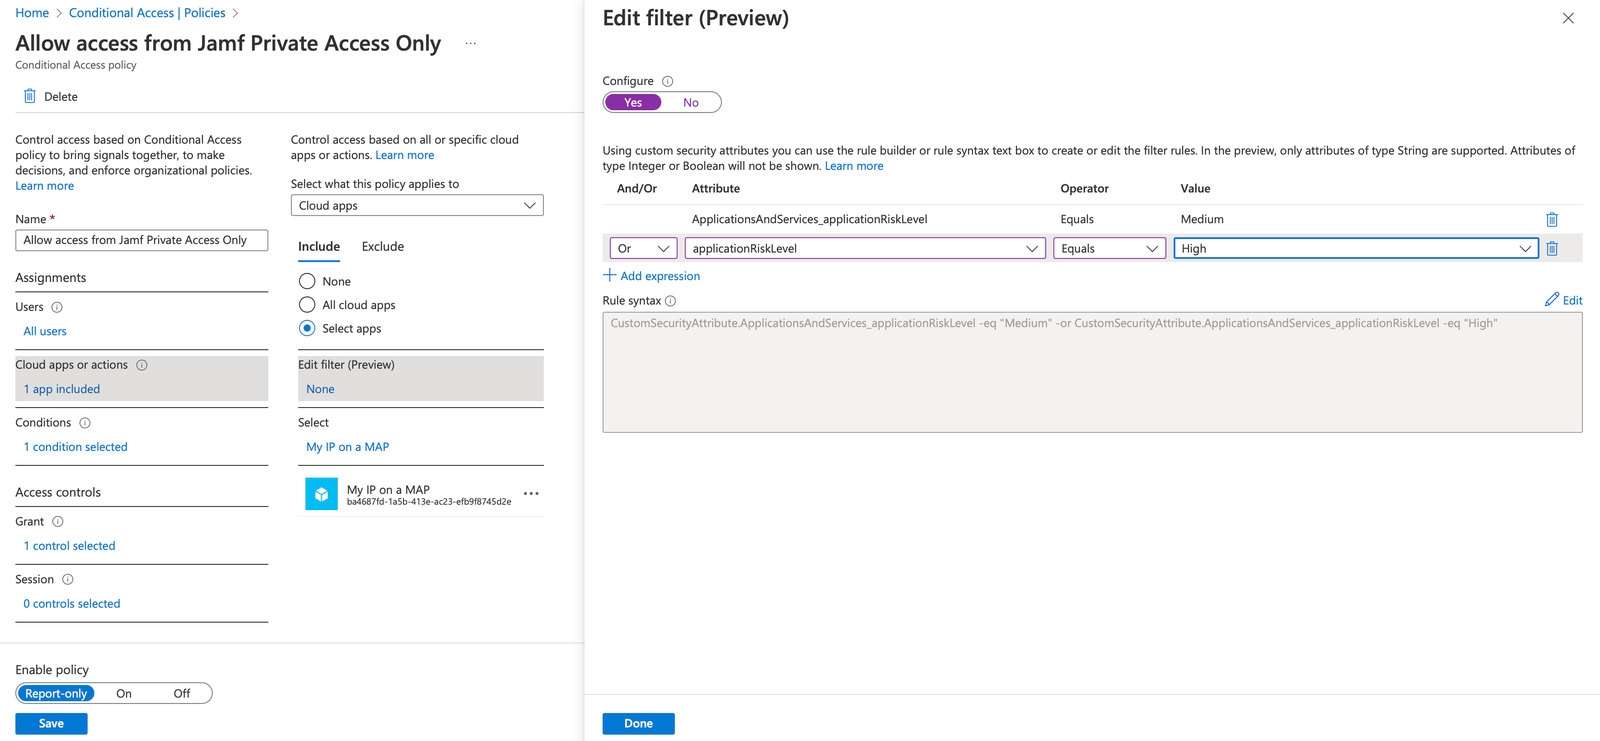Screen dimensions: 1600x741
Task: Open the 1 condition selected link
Action: click(x=76, y=447)
